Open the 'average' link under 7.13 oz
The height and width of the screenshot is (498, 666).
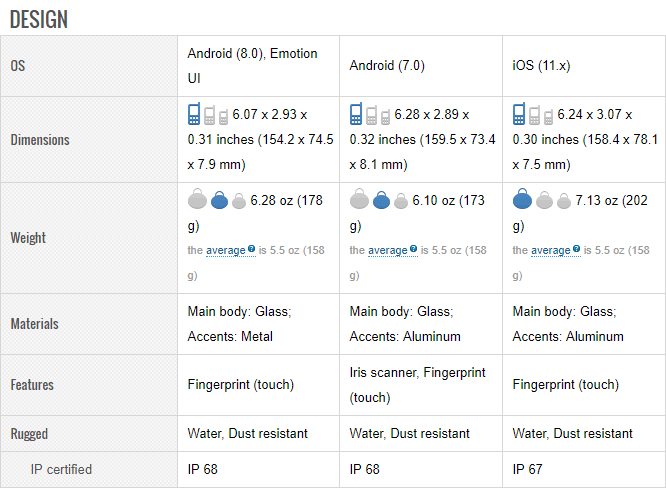point(549,250)
